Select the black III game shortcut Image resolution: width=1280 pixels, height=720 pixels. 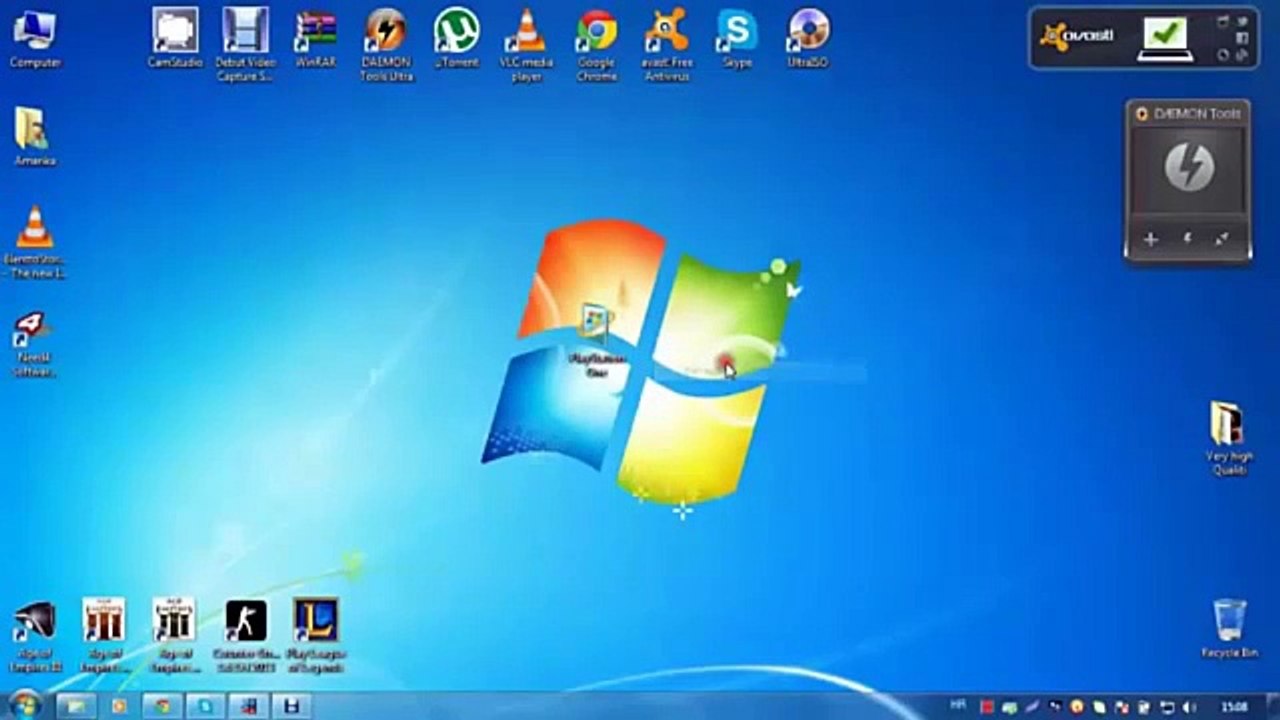point(175,634)
